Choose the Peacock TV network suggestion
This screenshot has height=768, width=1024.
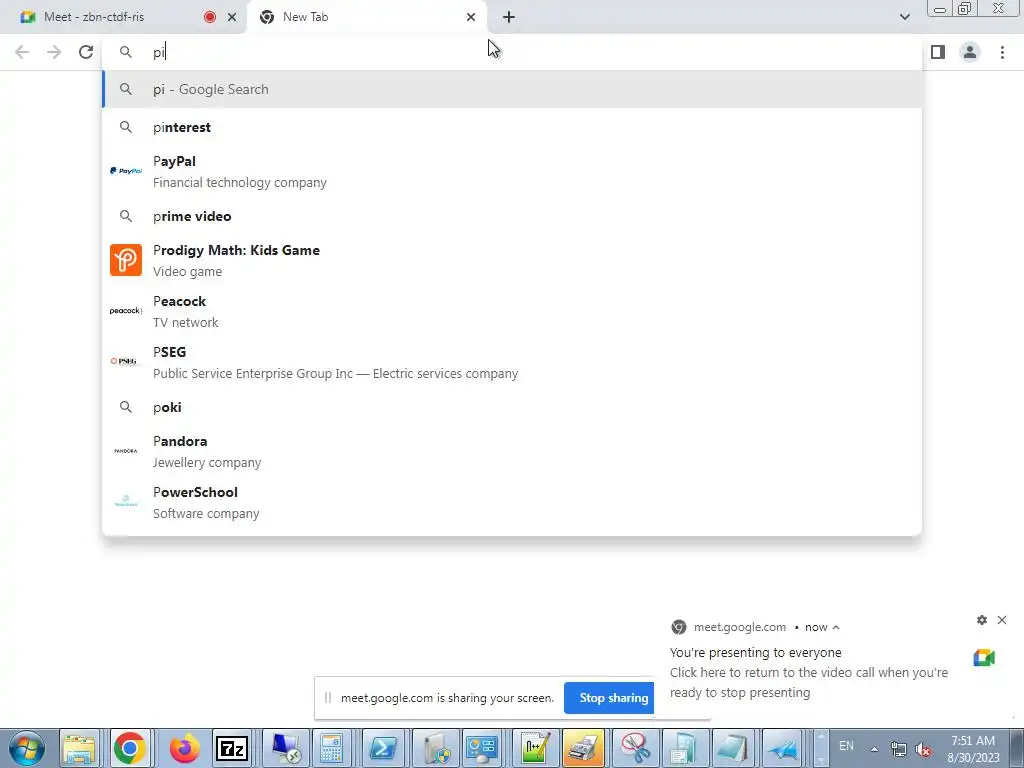point(512,311)
